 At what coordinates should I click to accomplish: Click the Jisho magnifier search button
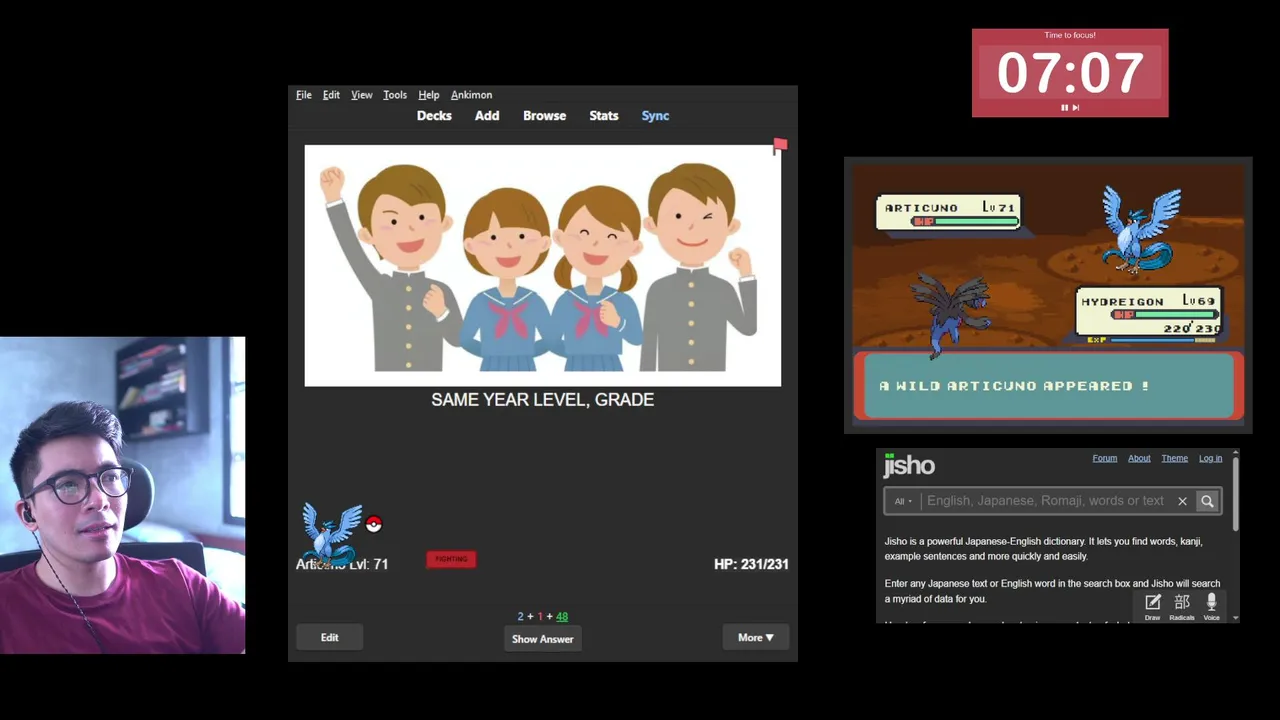coord(1207,501)
